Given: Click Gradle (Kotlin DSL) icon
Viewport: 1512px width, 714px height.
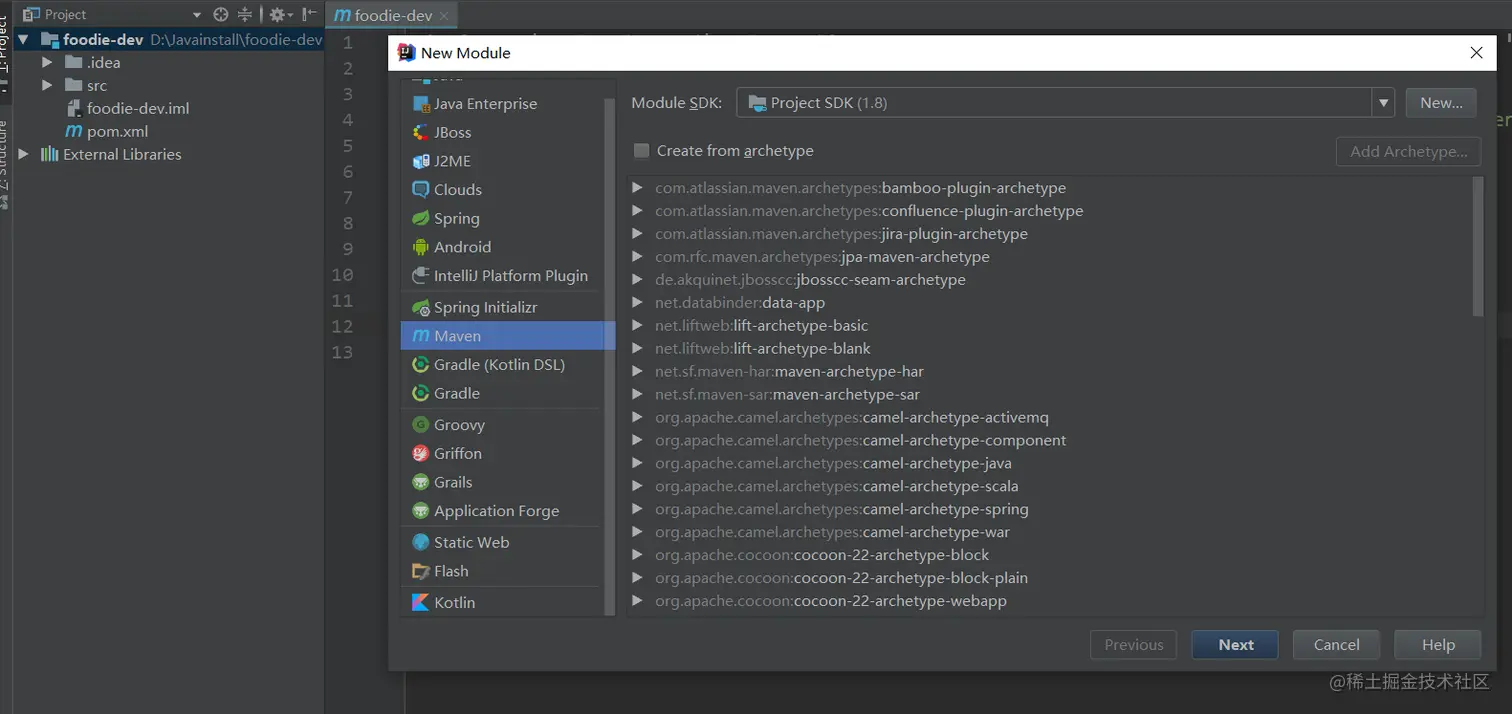Looking at the screenshot, I should click(420, 365).
